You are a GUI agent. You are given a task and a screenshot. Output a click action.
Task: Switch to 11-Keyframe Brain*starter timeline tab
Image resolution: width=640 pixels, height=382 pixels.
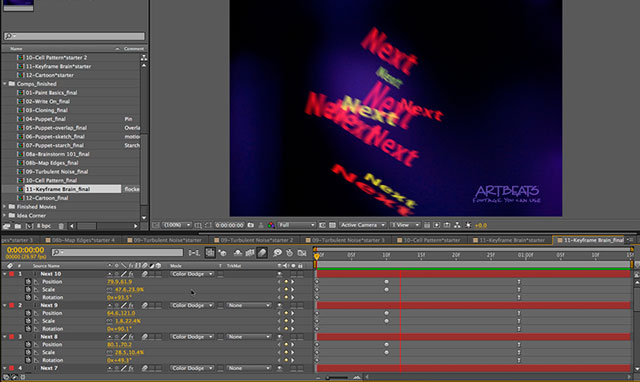[x=509, y=240]
